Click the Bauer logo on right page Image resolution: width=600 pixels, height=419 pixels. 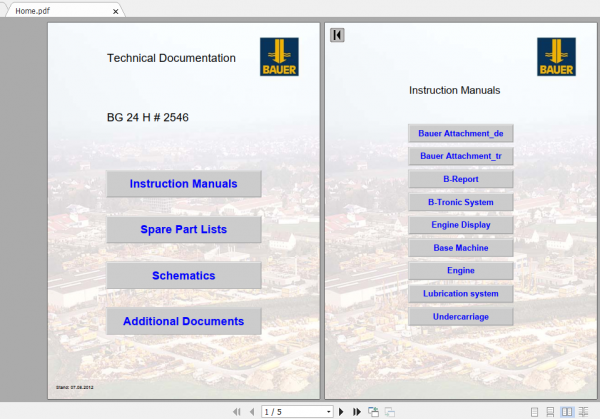[556, 57]
